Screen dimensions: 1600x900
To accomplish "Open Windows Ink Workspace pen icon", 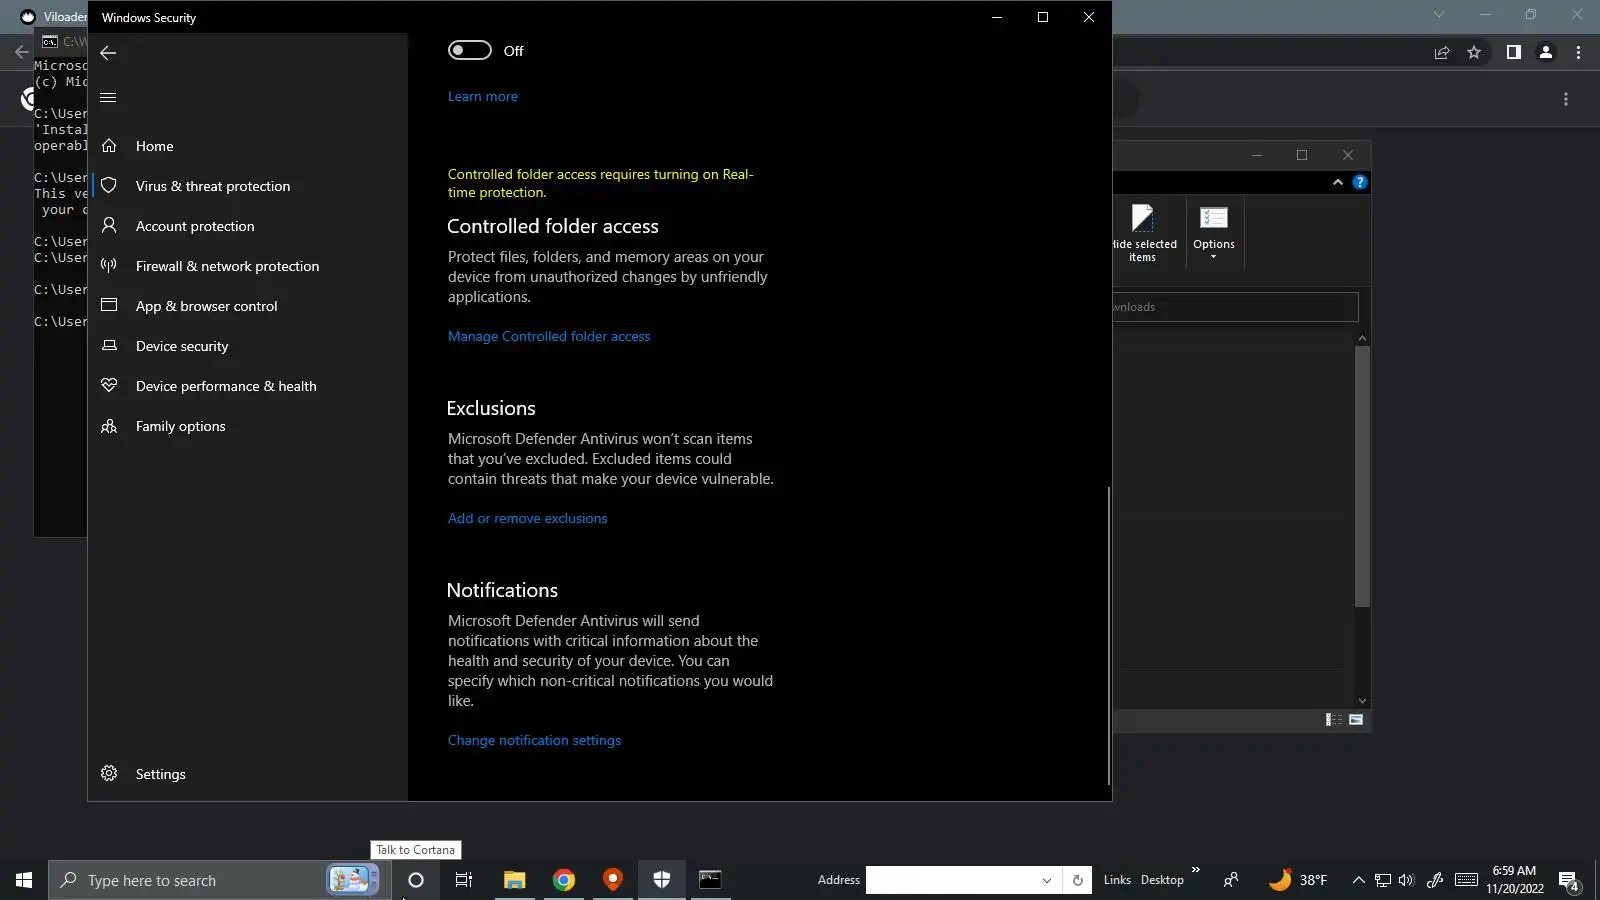I will click(1435, 880).
